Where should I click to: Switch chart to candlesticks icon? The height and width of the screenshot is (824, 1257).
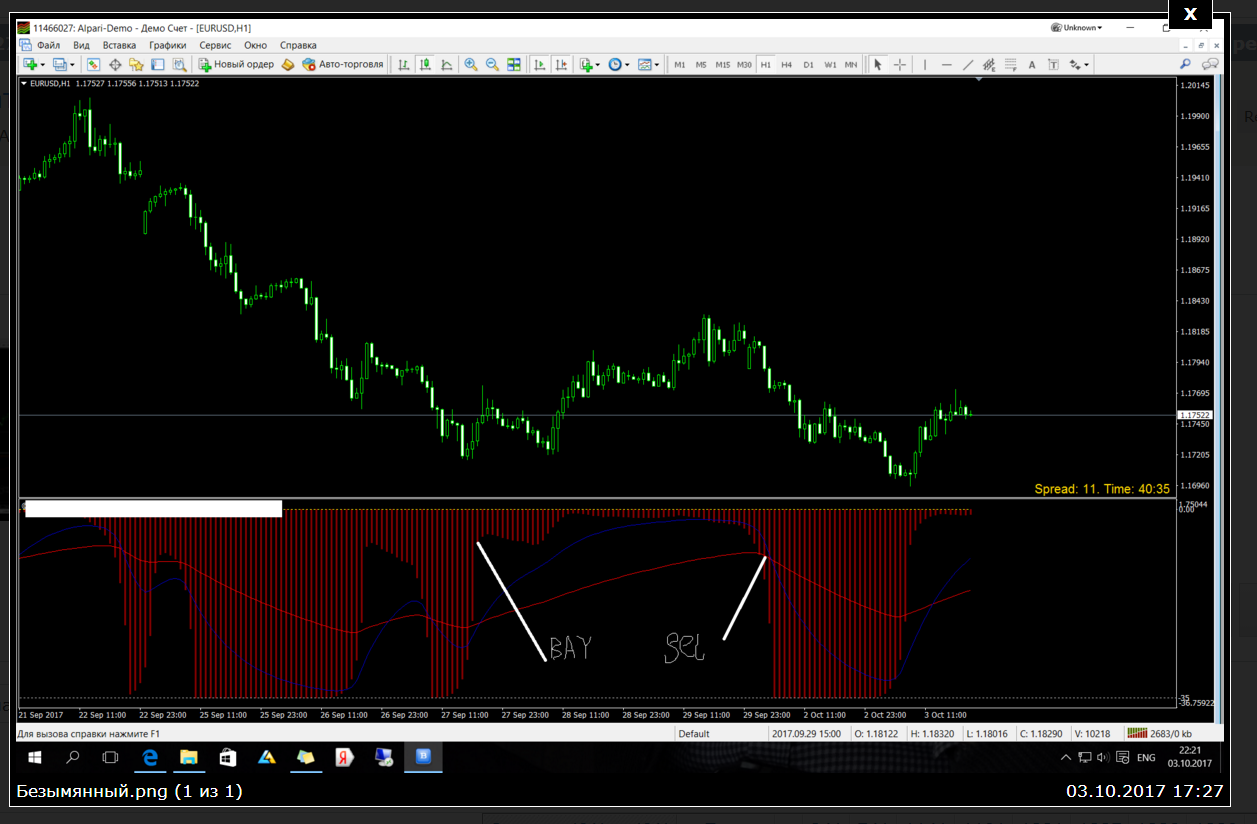point(425,64)
